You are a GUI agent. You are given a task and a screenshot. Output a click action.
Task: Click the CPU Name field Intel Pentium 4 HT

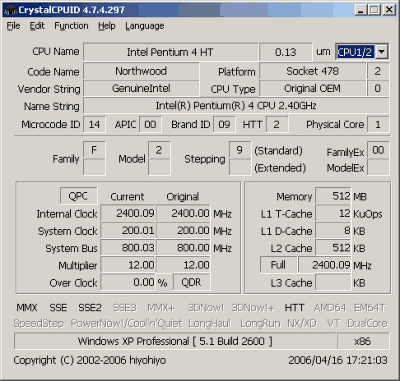pyautogui.click(x=170, y=52)
